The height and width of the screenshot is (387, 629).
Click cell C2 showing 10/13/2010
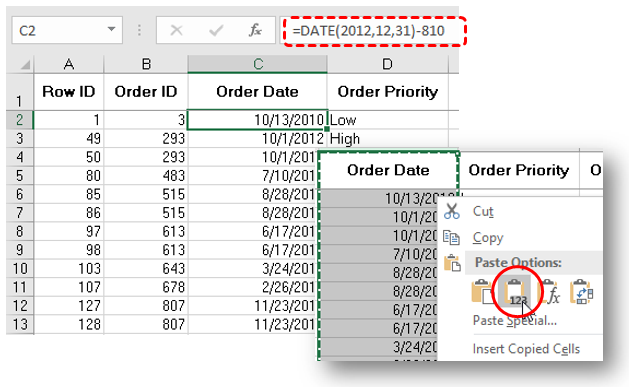coord(258,120)
